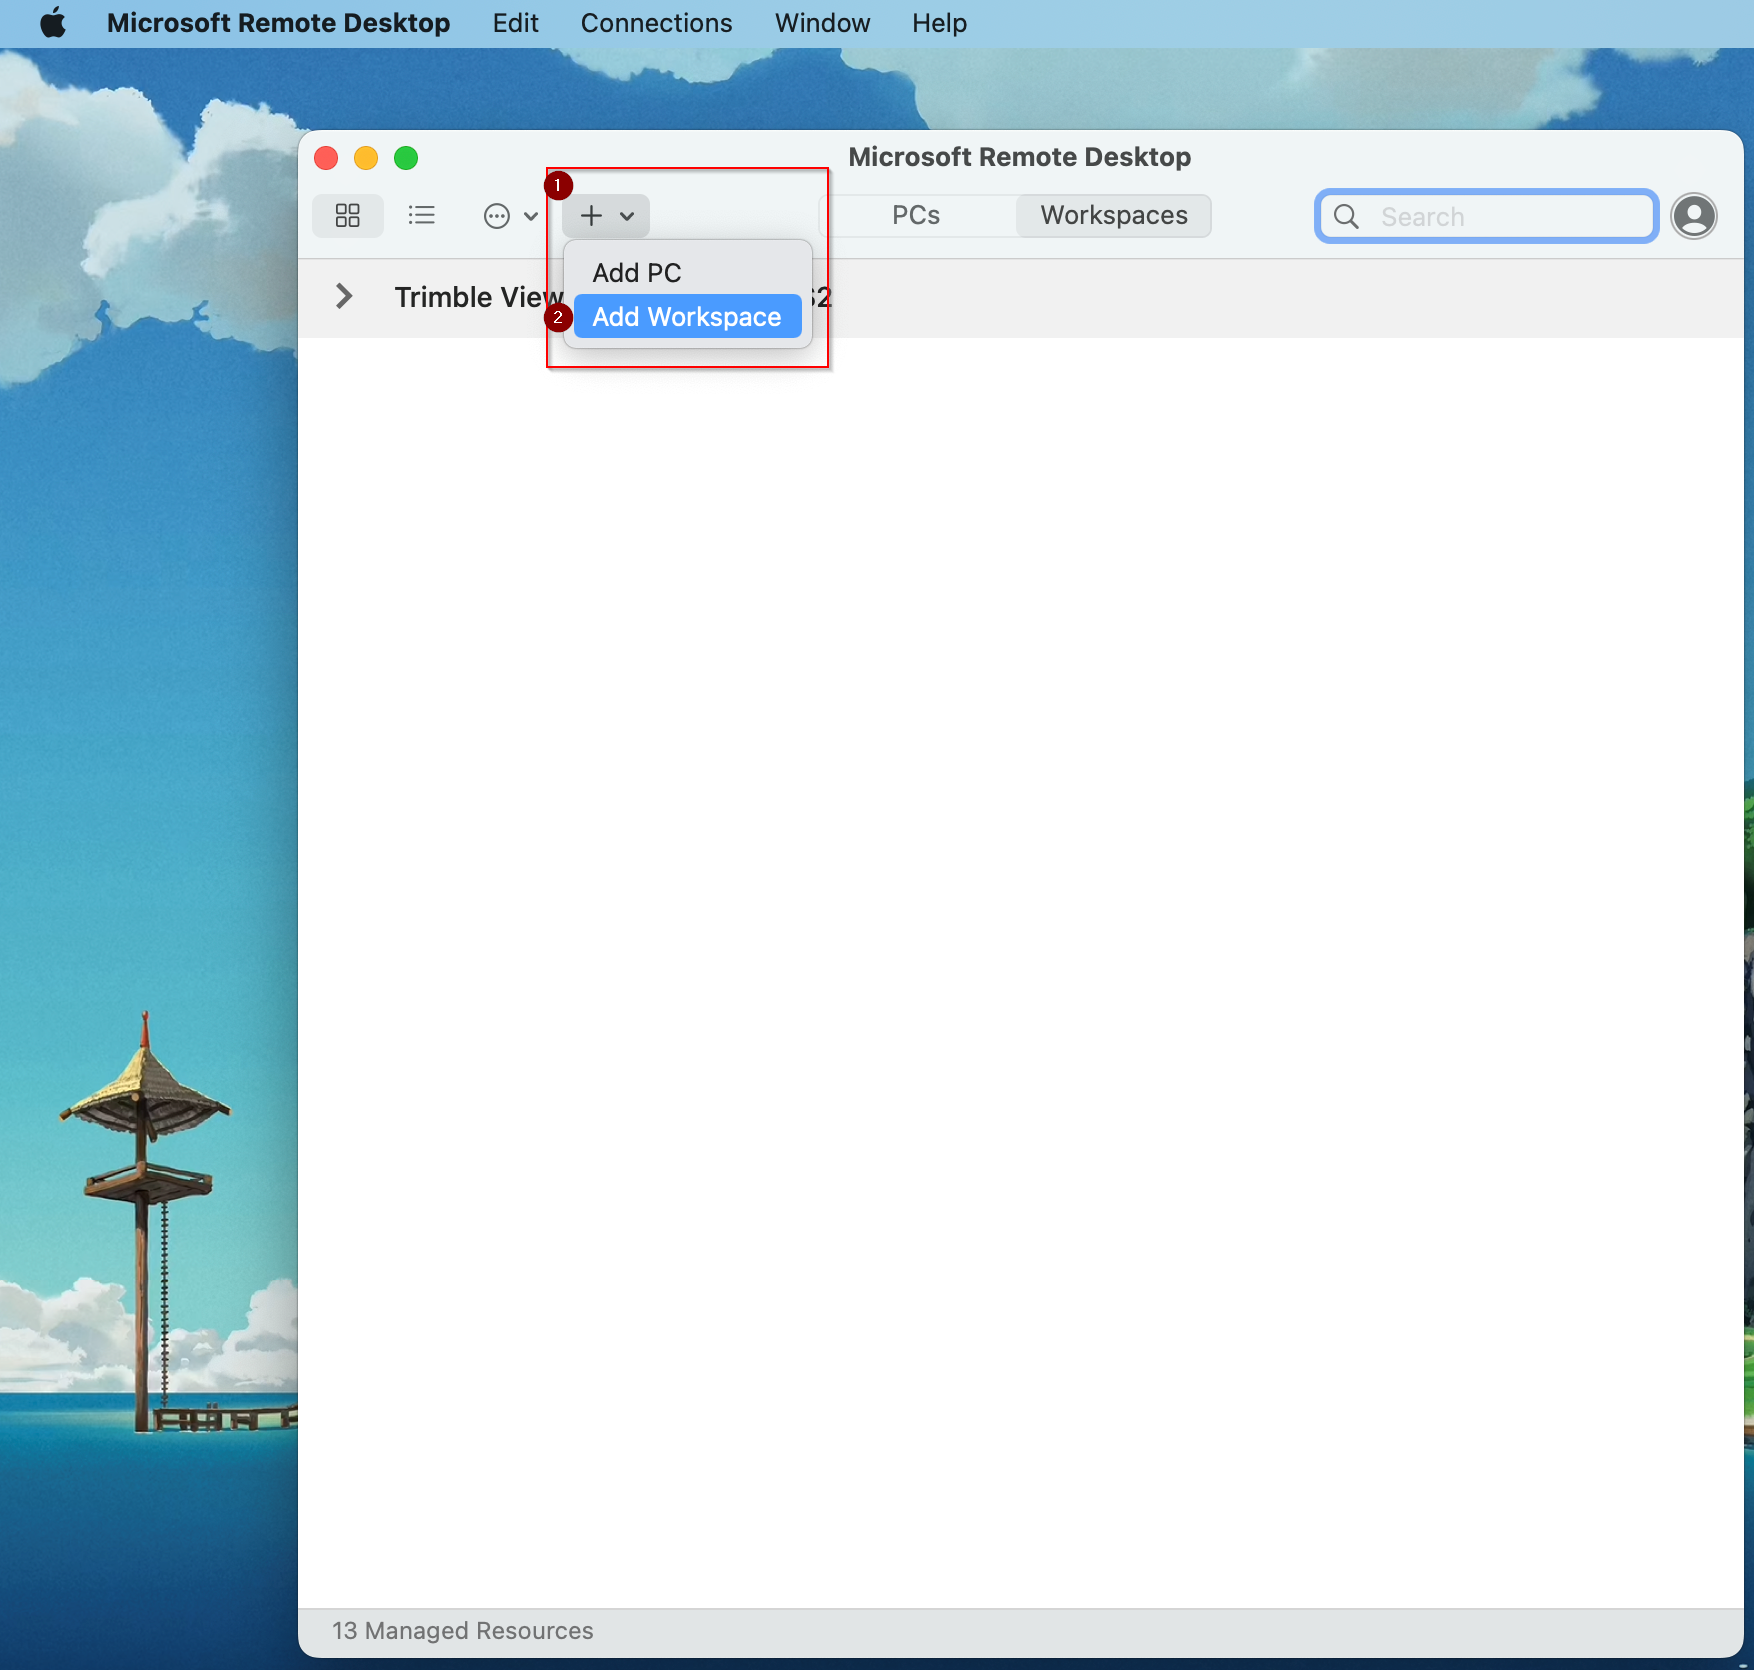
Task: Click the 13 Managed Resources status text
Action: point(462,1631)
